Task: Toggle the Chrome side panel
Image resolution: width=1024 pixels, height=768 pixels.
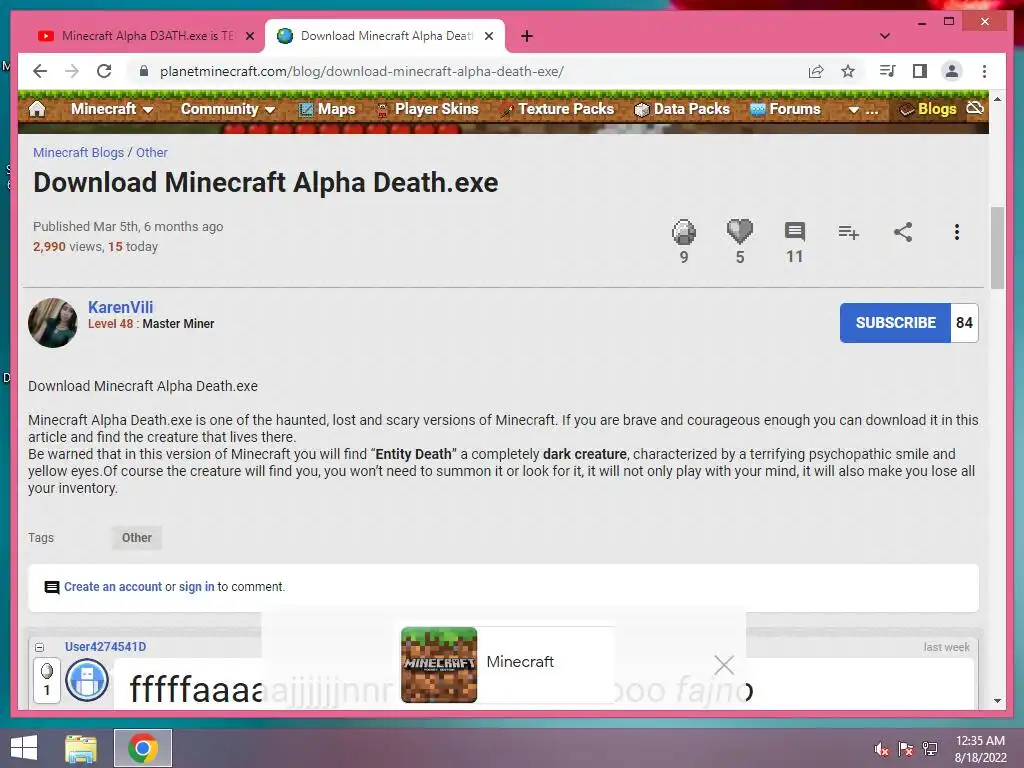Action: pyautogui.click(x=920, y=71)
